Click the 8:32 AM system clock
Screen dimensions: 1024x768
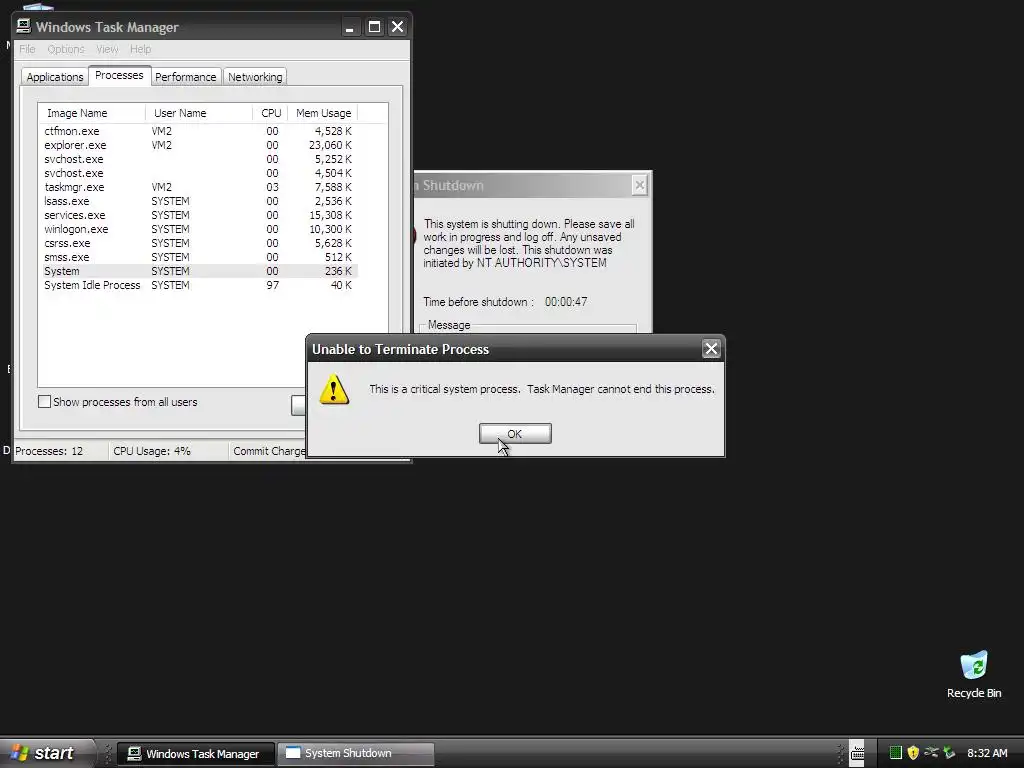click(x=987, y=753)
